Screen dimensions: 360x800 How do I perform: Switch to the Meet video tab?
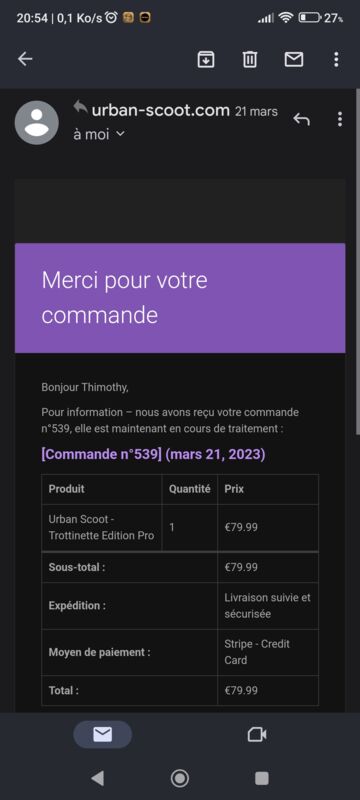tap(257, 734)
